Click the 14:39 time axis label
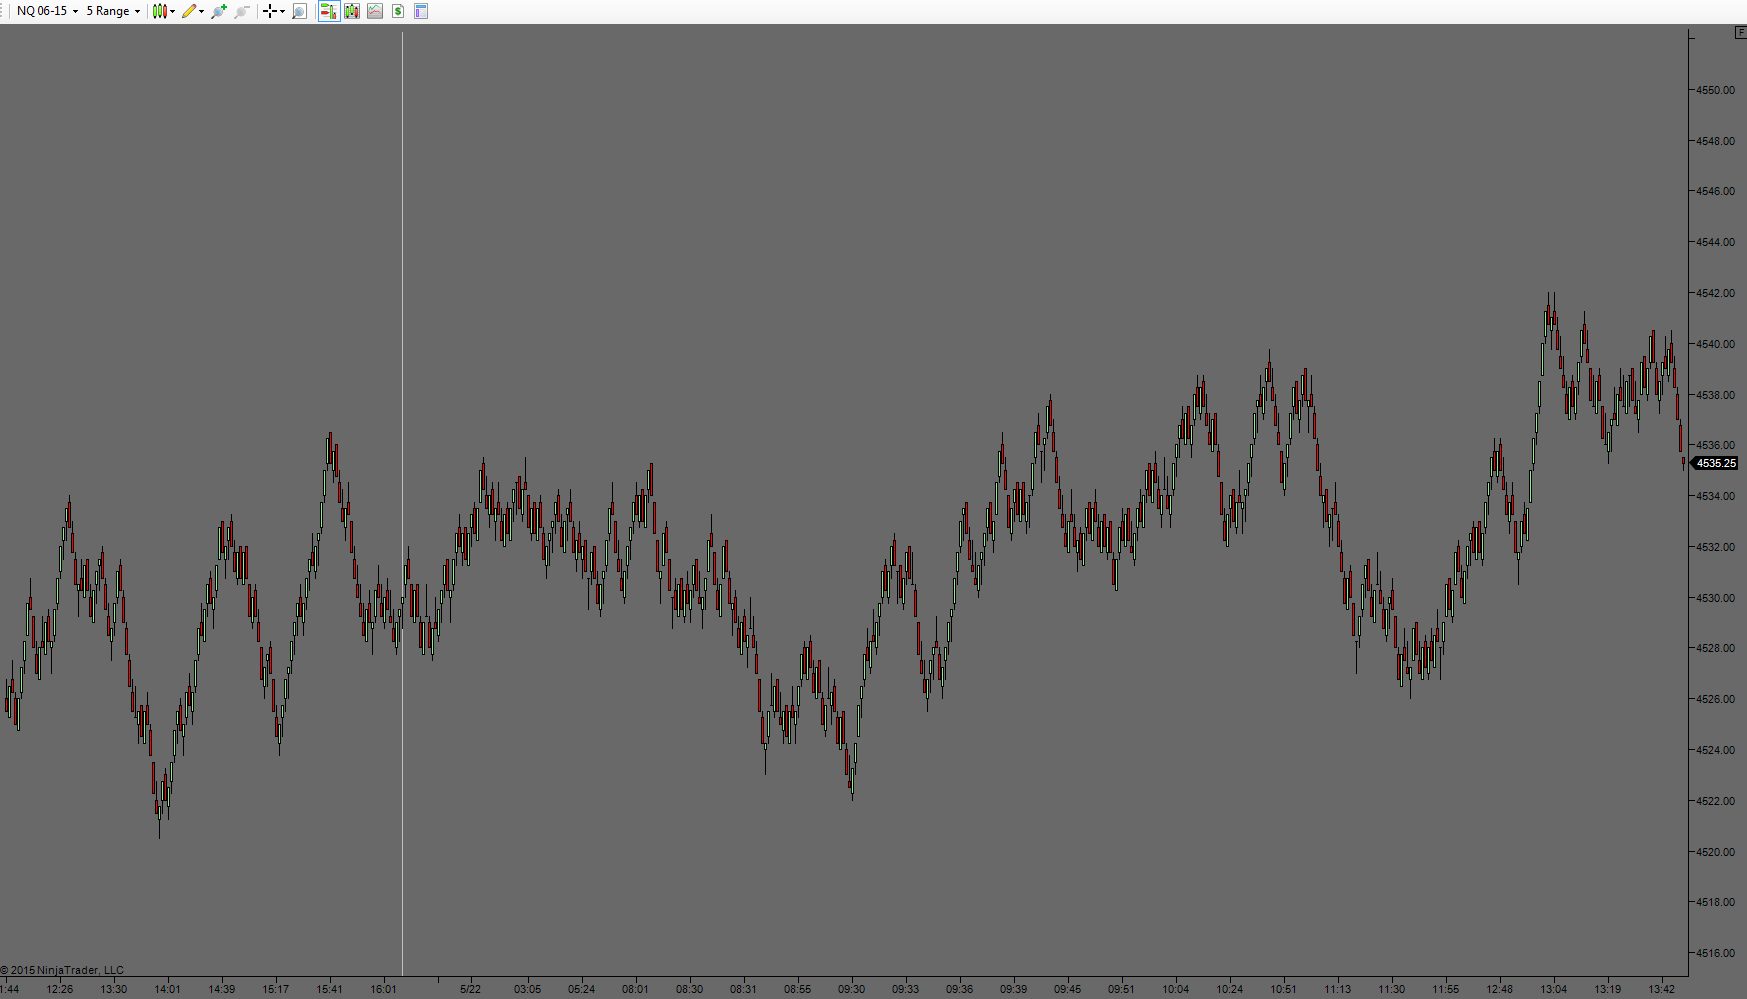 (x=222, y=989)
